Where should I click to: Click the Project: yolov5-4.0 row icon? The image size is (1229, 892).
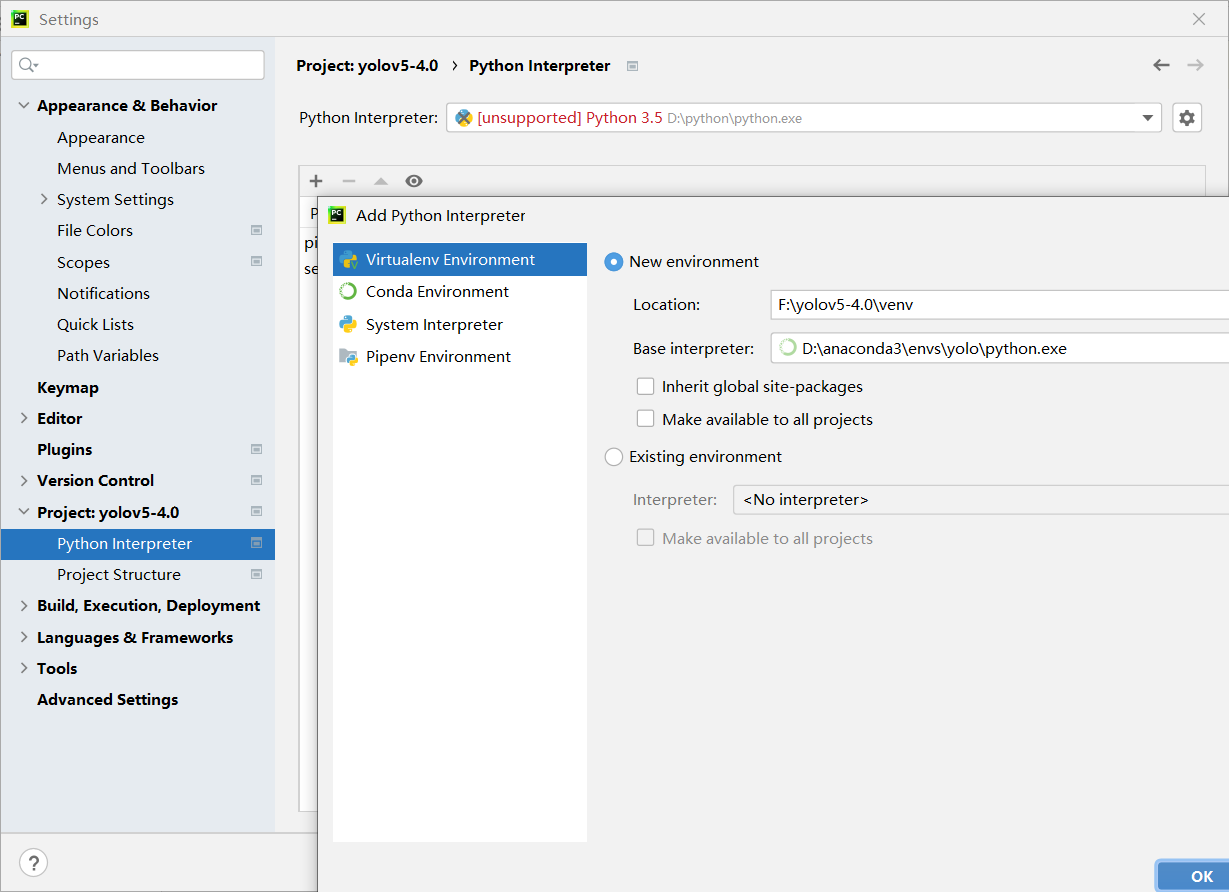pos(257,512)
